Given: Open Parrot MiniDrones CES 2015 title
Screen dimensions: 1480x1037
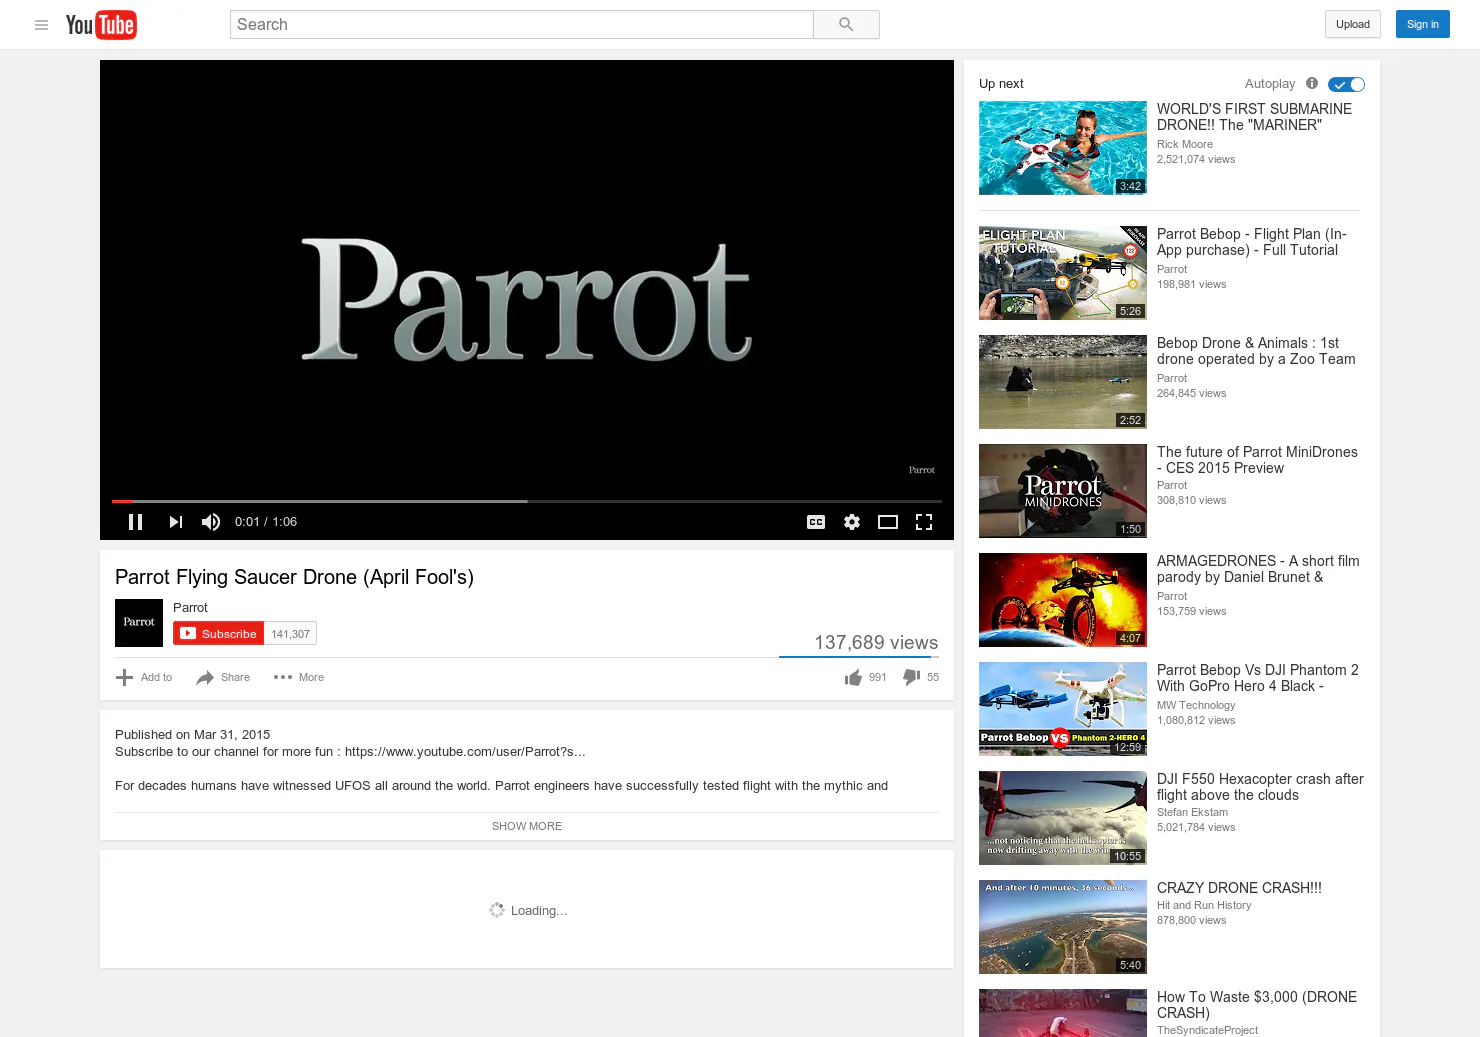Looking at the screenshot, I should tap(1257, 460).
